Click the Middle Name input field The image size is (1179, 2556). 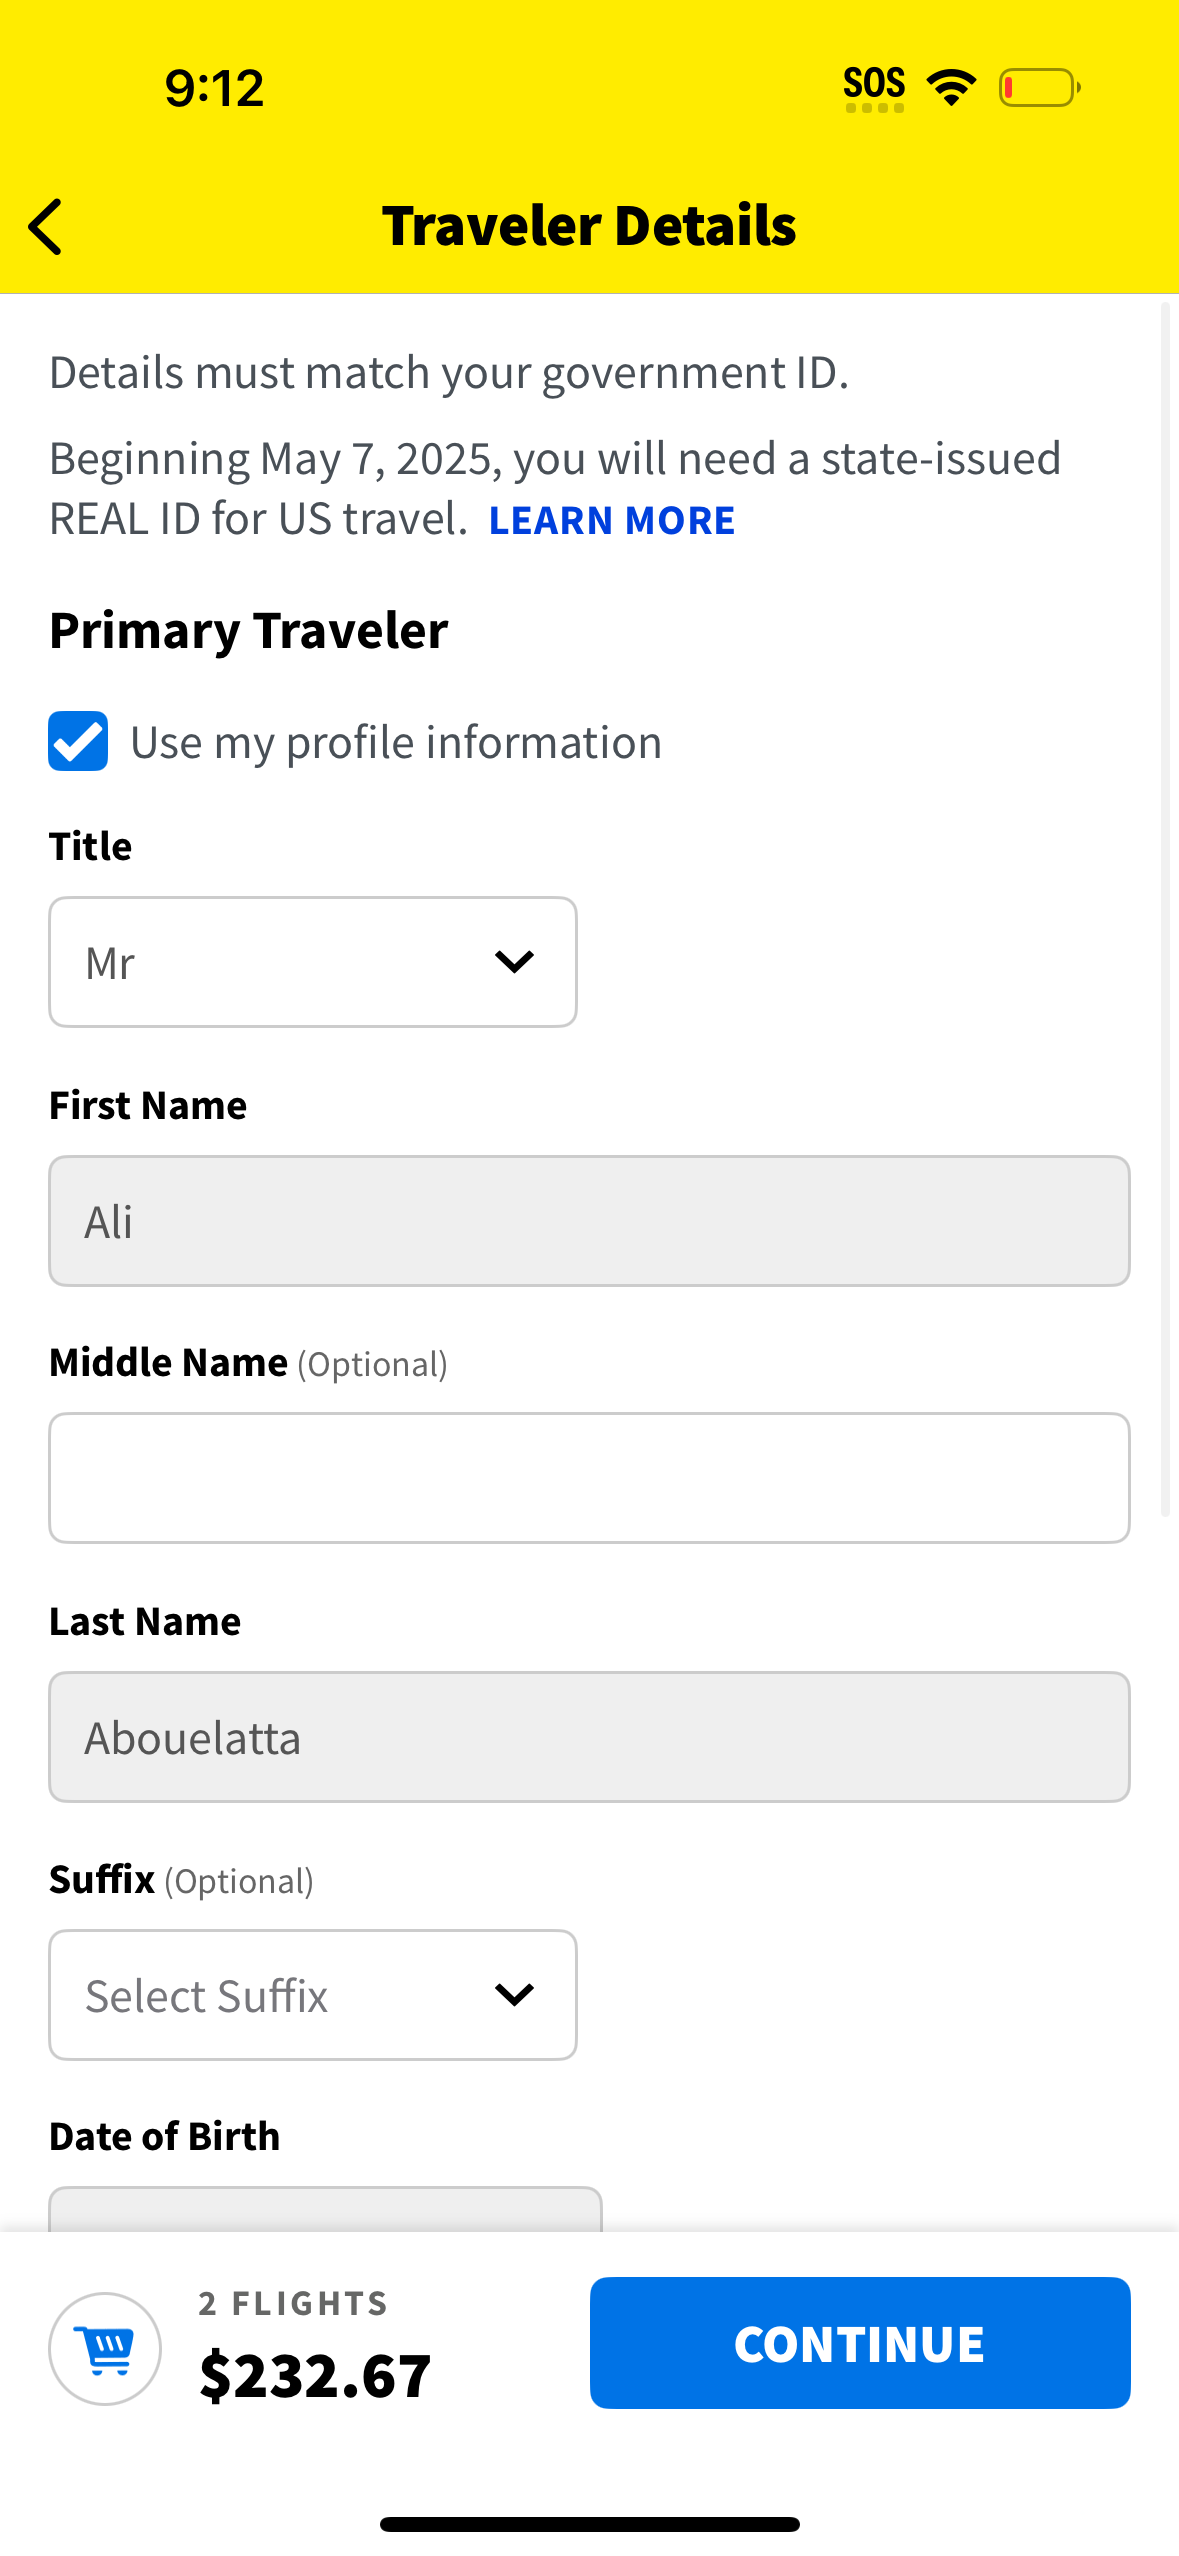coord(589,1478)
